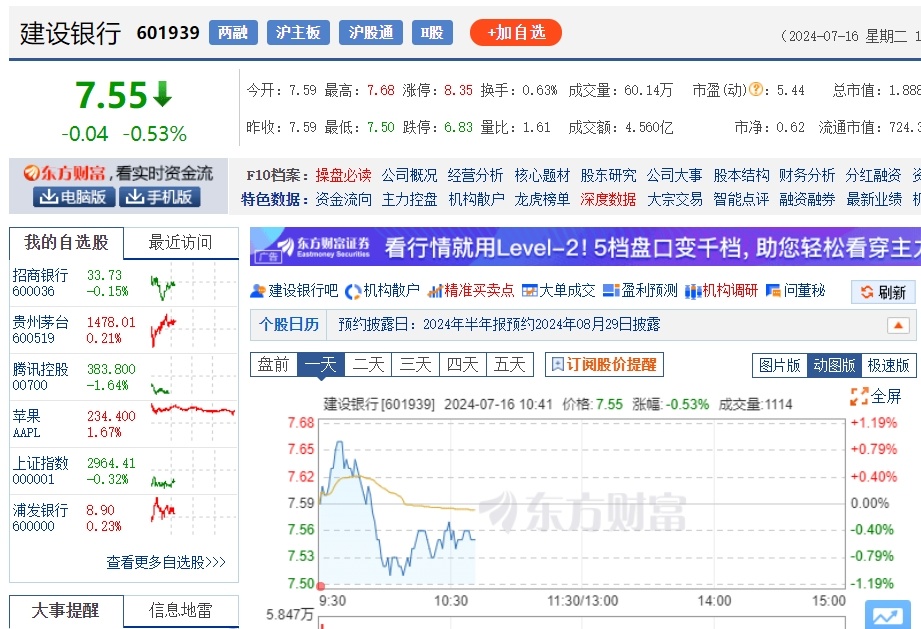Select the 盘前 chart tab
921x629 pixels.
coord(274,365)
